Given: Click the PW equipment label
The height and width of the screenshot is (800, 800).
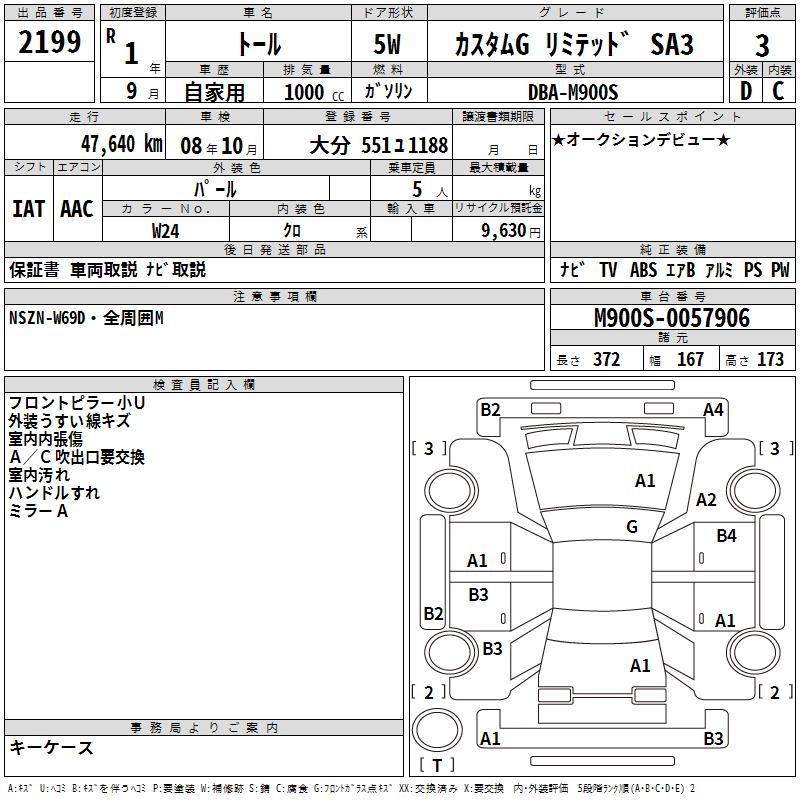Looking at the screenshot, I should coord(780,270).
